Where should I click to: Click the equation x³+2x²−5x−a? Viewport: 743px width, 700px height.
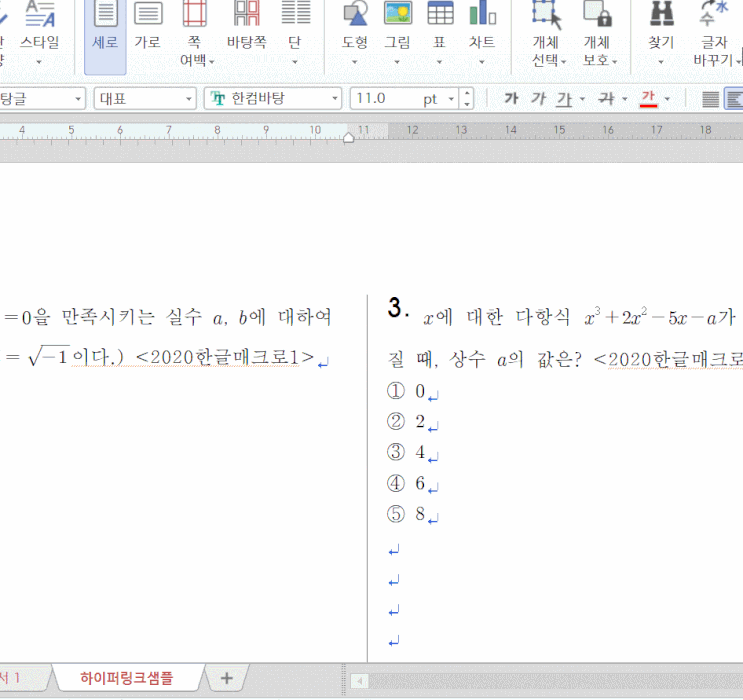click(x=650, y=317)
